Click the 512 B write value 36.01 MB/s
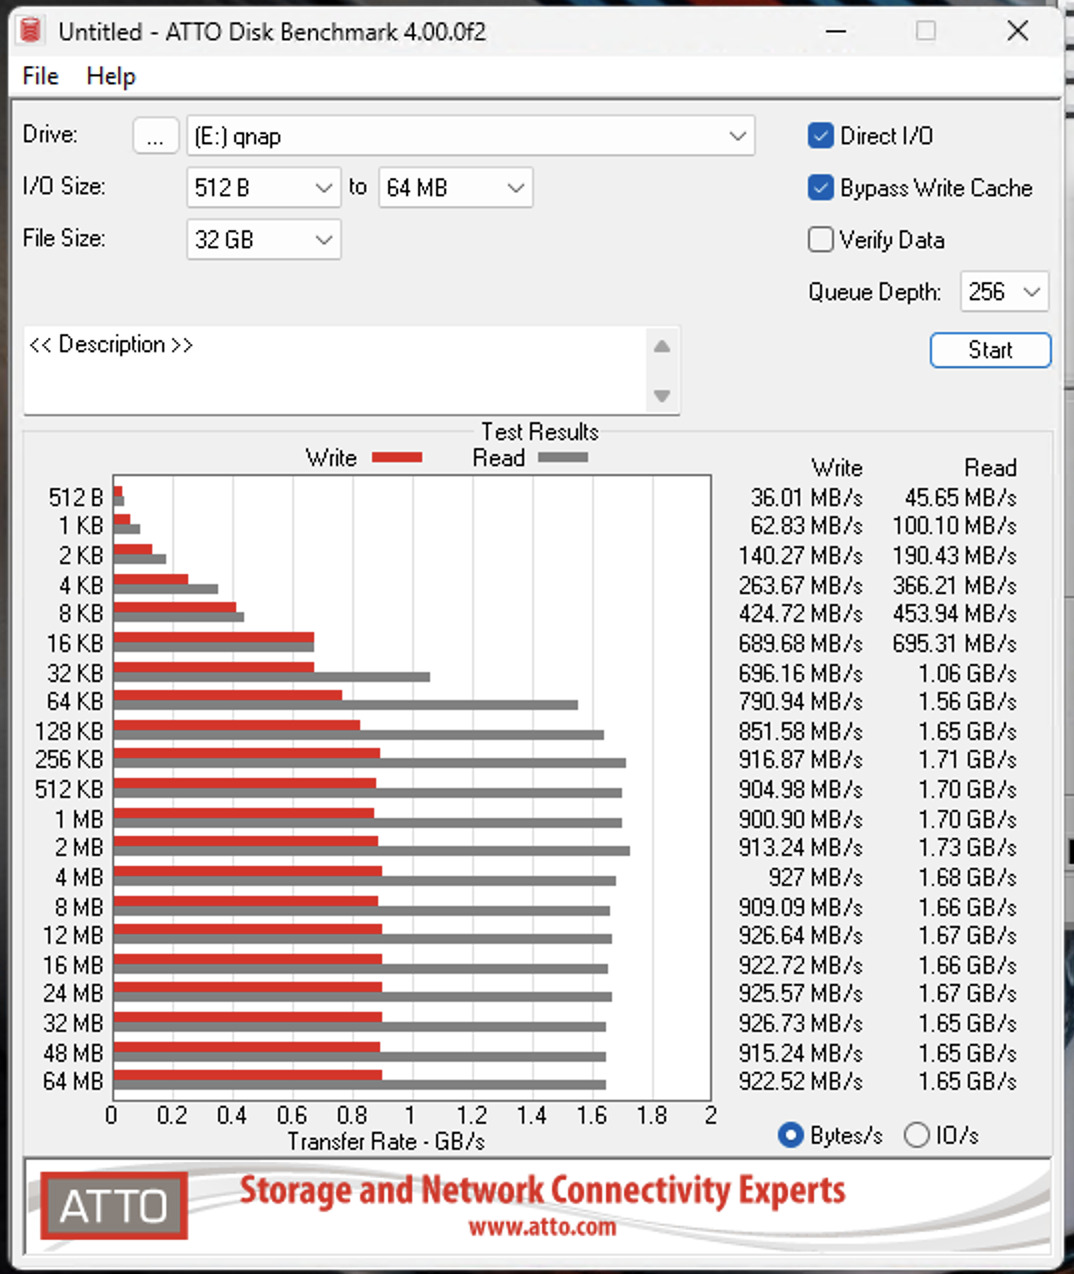Viewport: 1074px width, 1274px height. 806,497
